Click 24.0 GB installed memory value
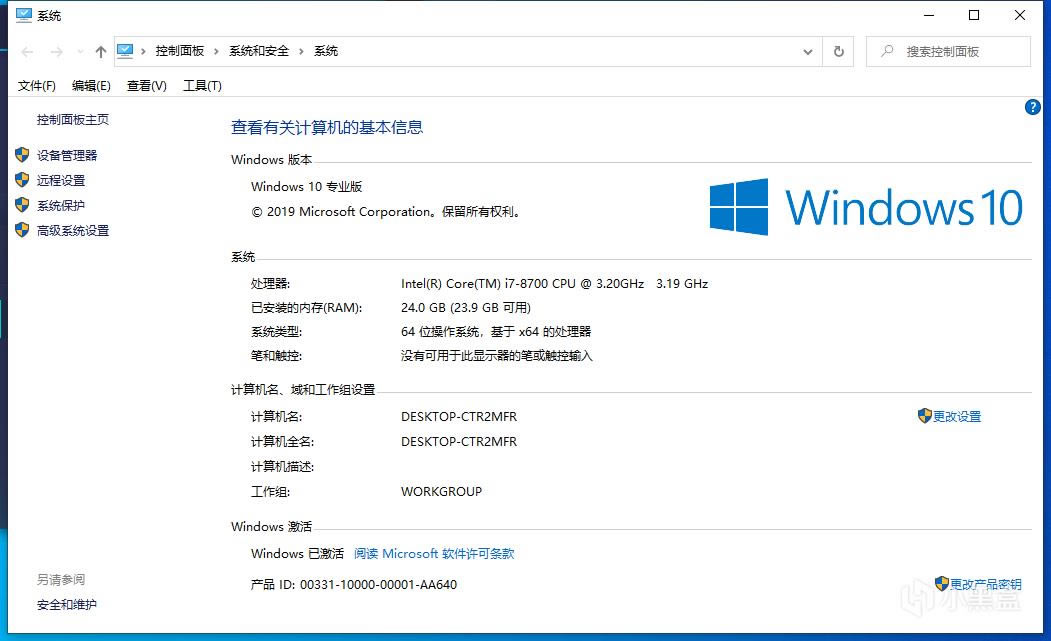Viewport: 1051px width, 641px height. (466, 308)
